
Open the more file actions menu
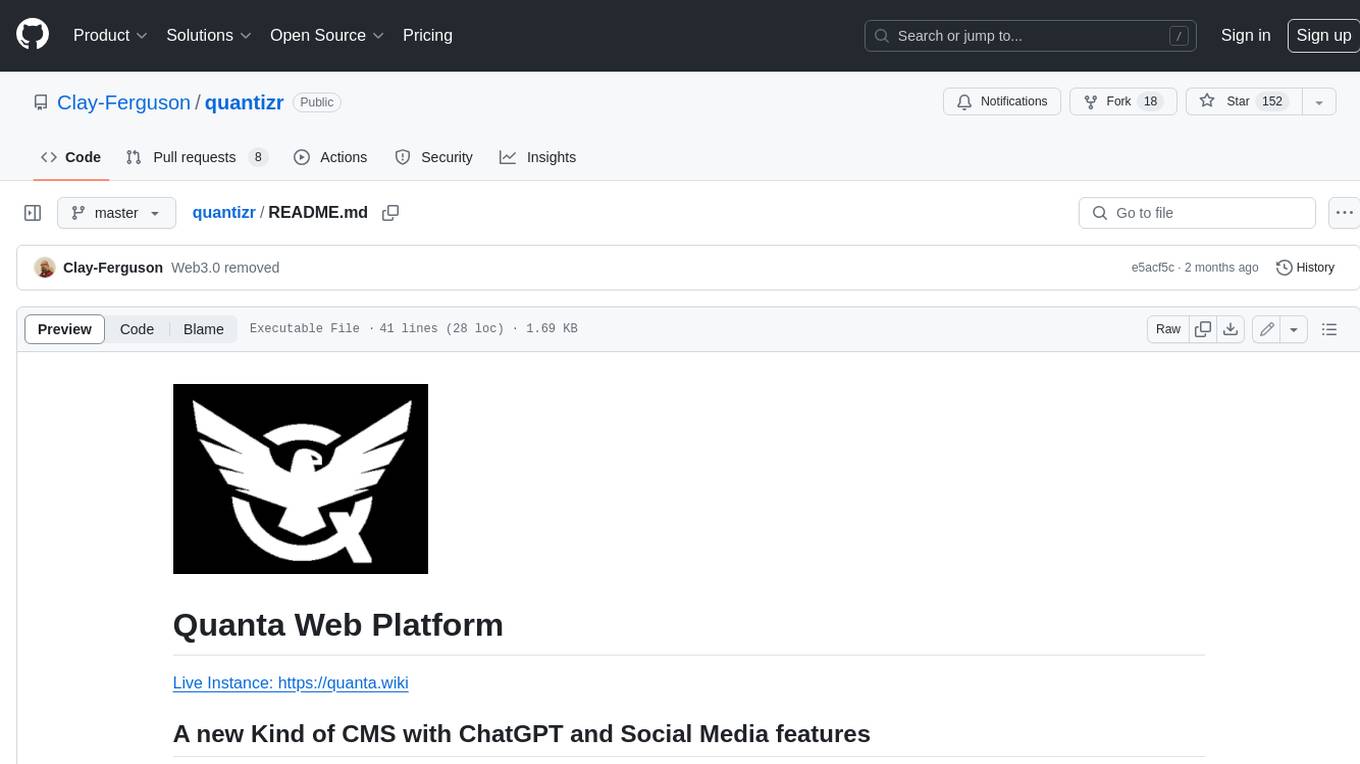pos(1344,213)
